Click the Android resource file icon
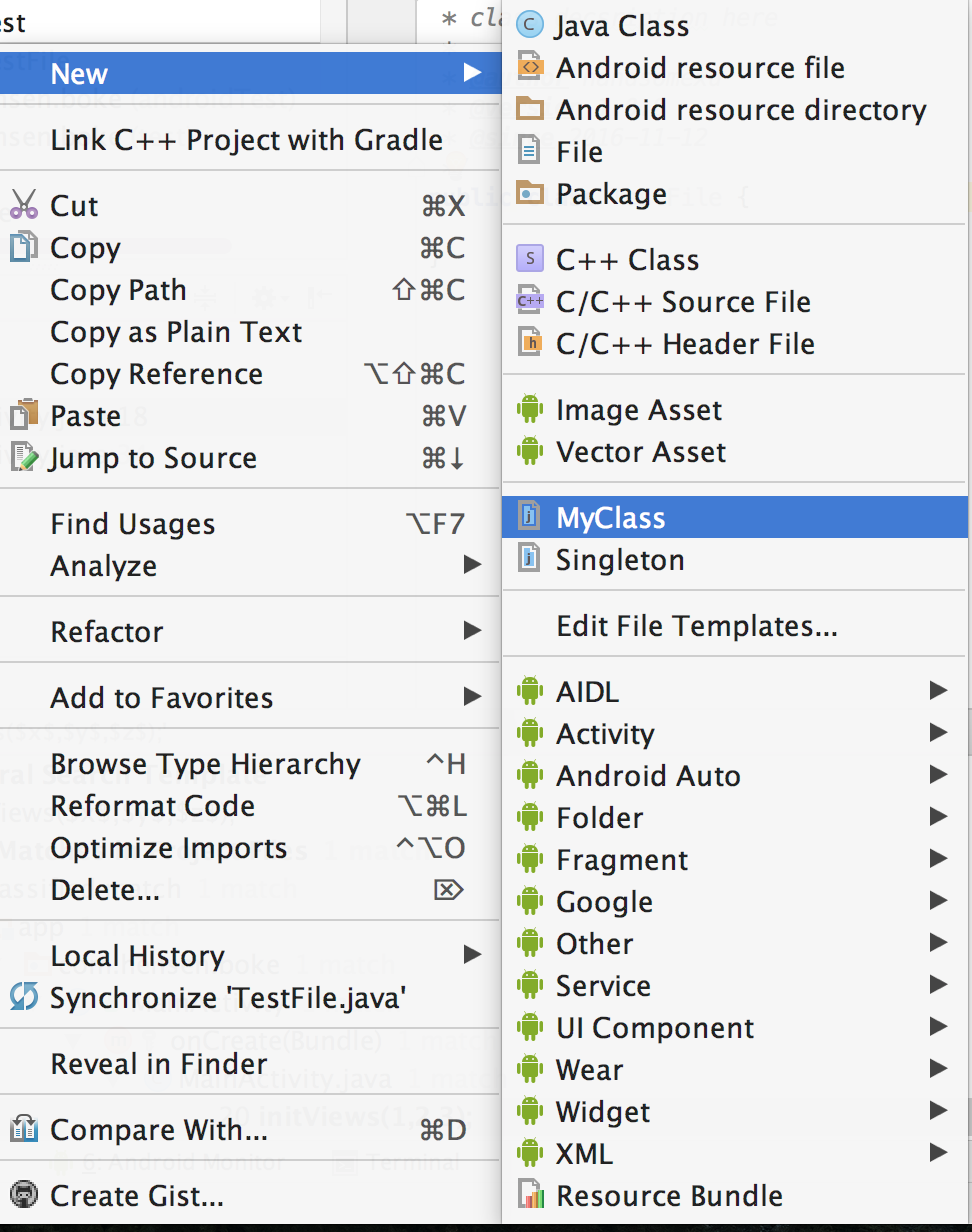Viewport: 972px width, 1232px height. click(x=530, y=67)
